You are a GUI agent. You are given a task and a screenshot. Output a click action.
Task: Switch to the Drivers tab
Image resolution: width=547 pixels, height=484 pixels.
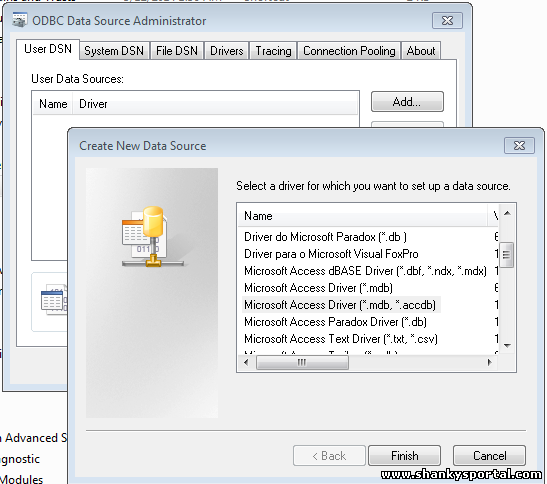(226, 51)
